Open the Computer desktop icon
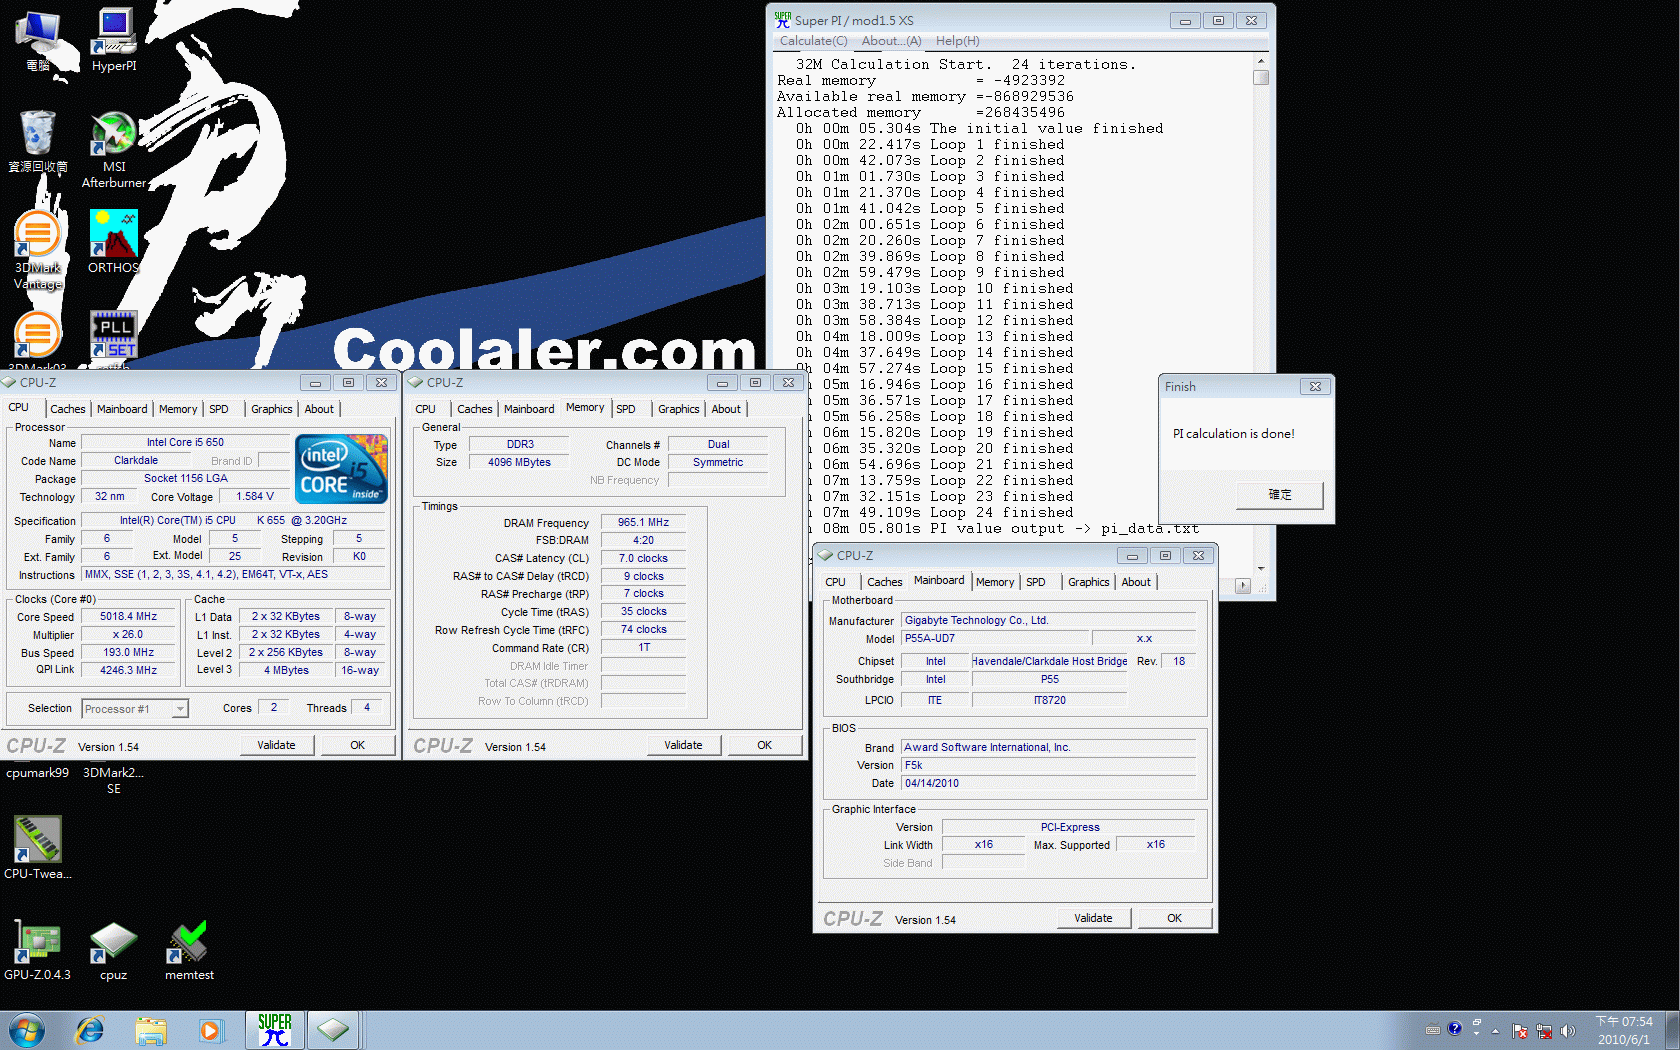Image resolution: width=1680 pixels, height=1050 pixels. tap(38, 40)
